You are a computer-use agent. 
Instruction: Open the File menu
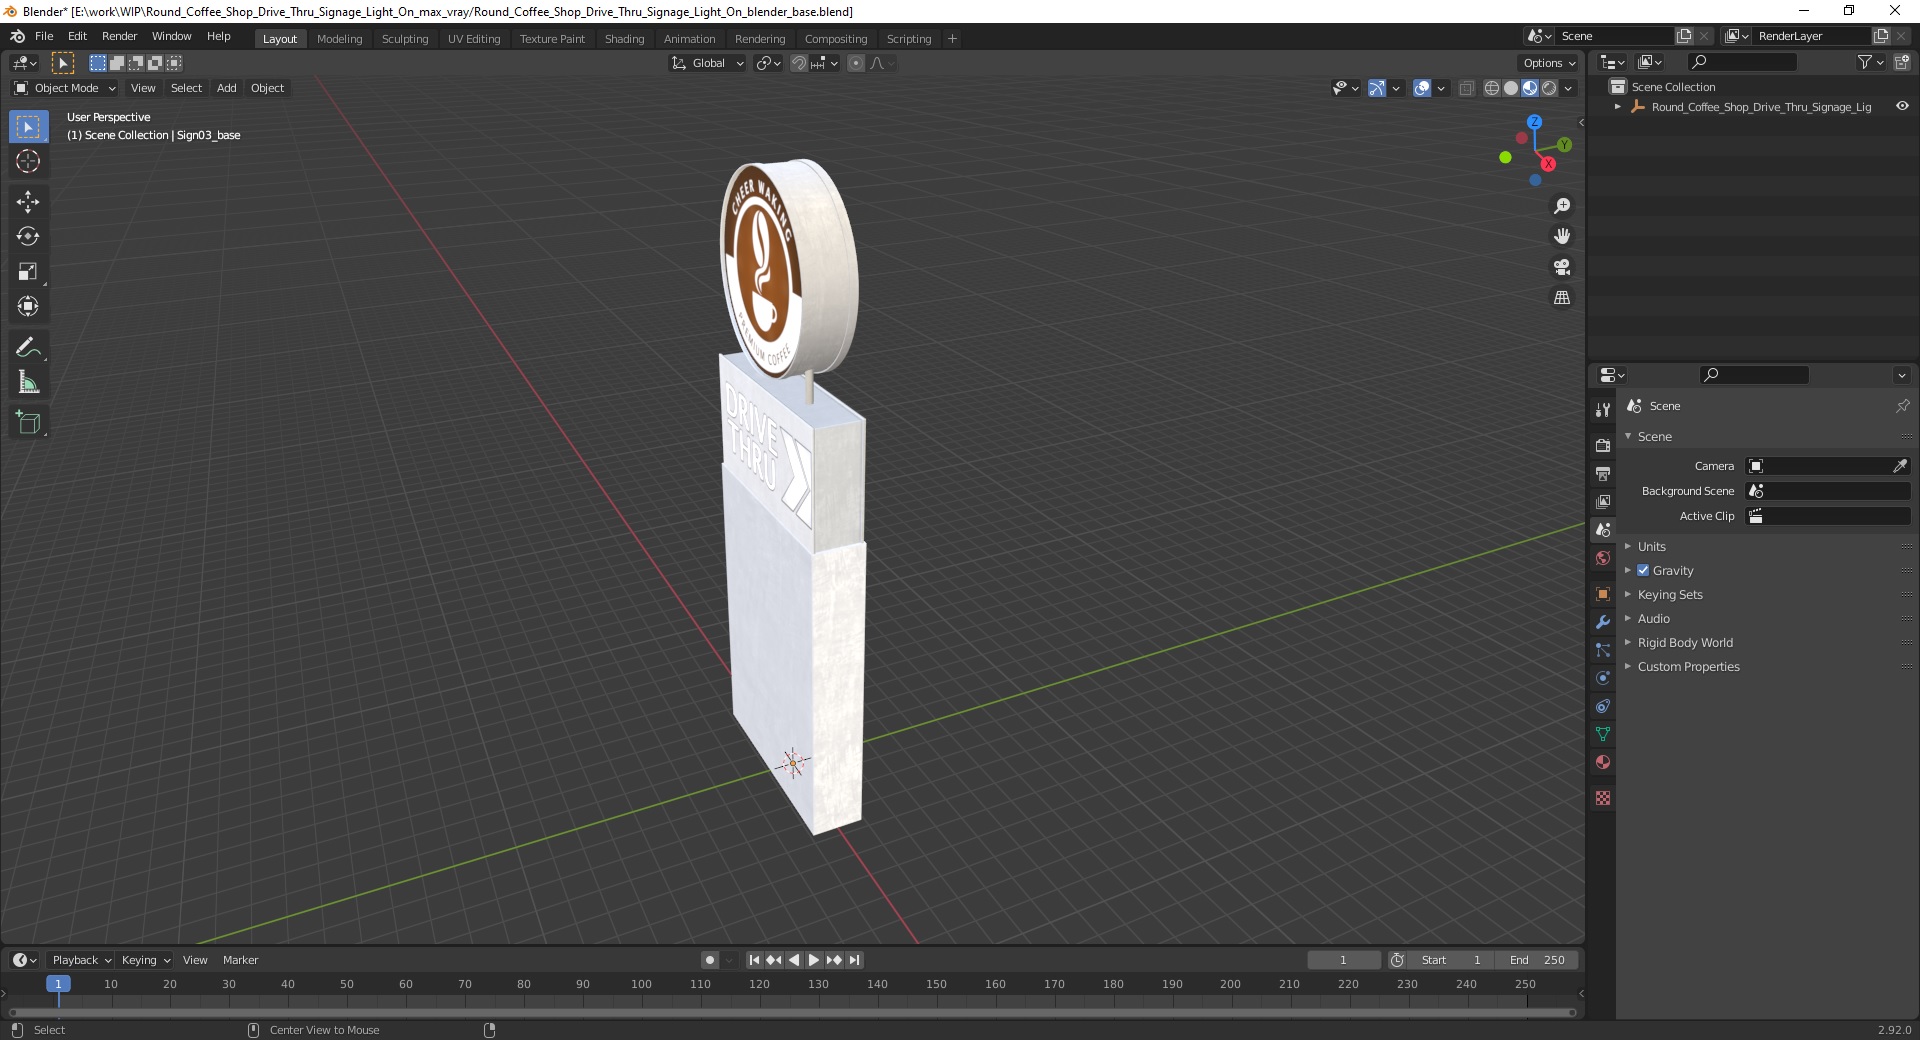[x=44, y=36]
